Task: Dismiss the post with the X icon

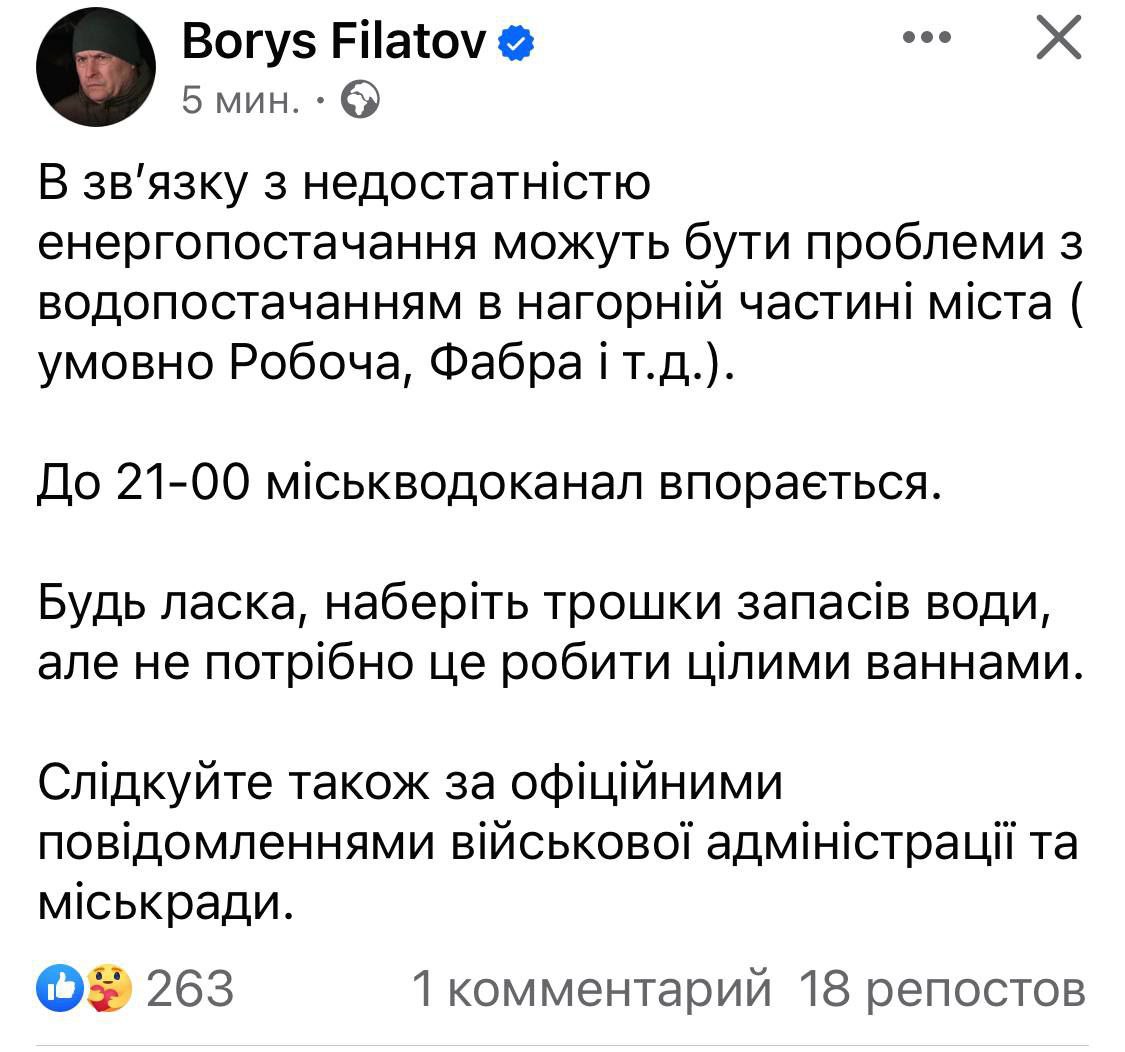Action: (1057, 39)
